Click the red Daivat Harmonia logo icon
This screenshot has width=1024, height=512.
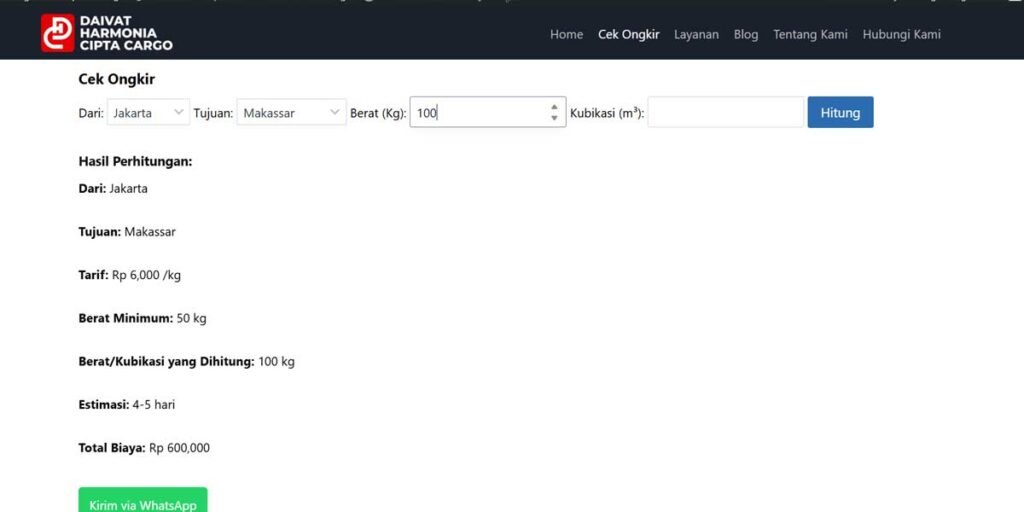point(57,33)
